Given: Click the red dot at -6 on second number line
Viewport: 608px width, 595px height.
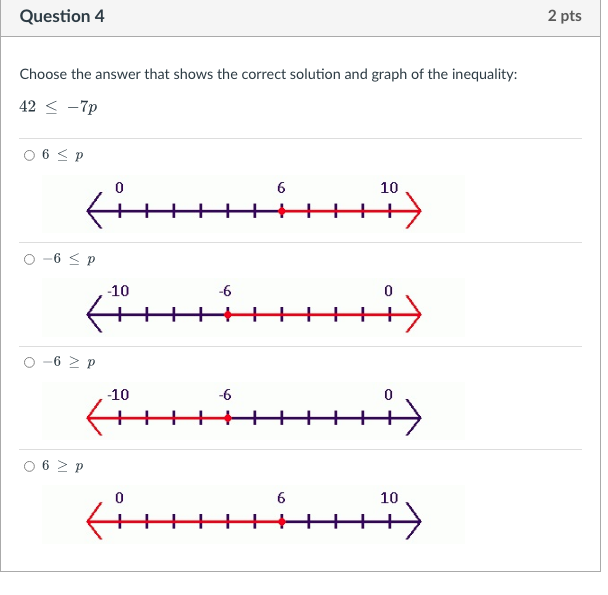Looking at the screenshot, I should coord(228,315).
